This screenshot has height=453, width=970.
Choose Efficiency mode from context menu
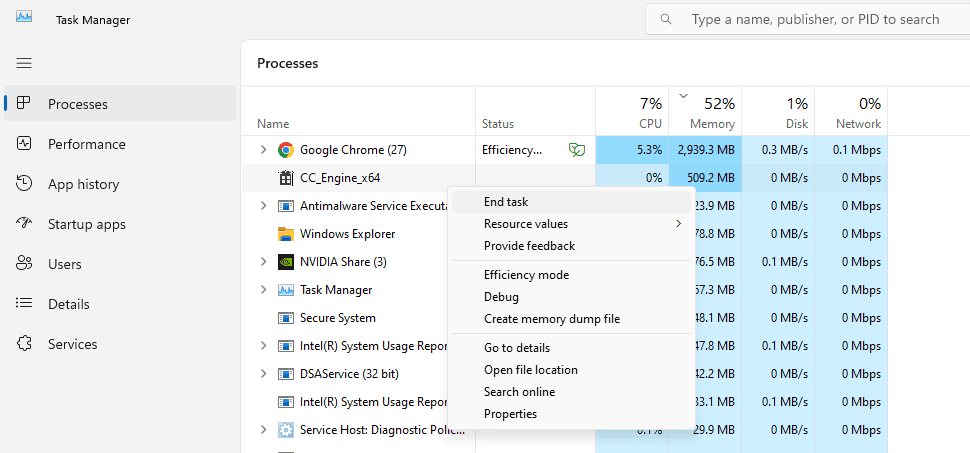tap(571, 275)
